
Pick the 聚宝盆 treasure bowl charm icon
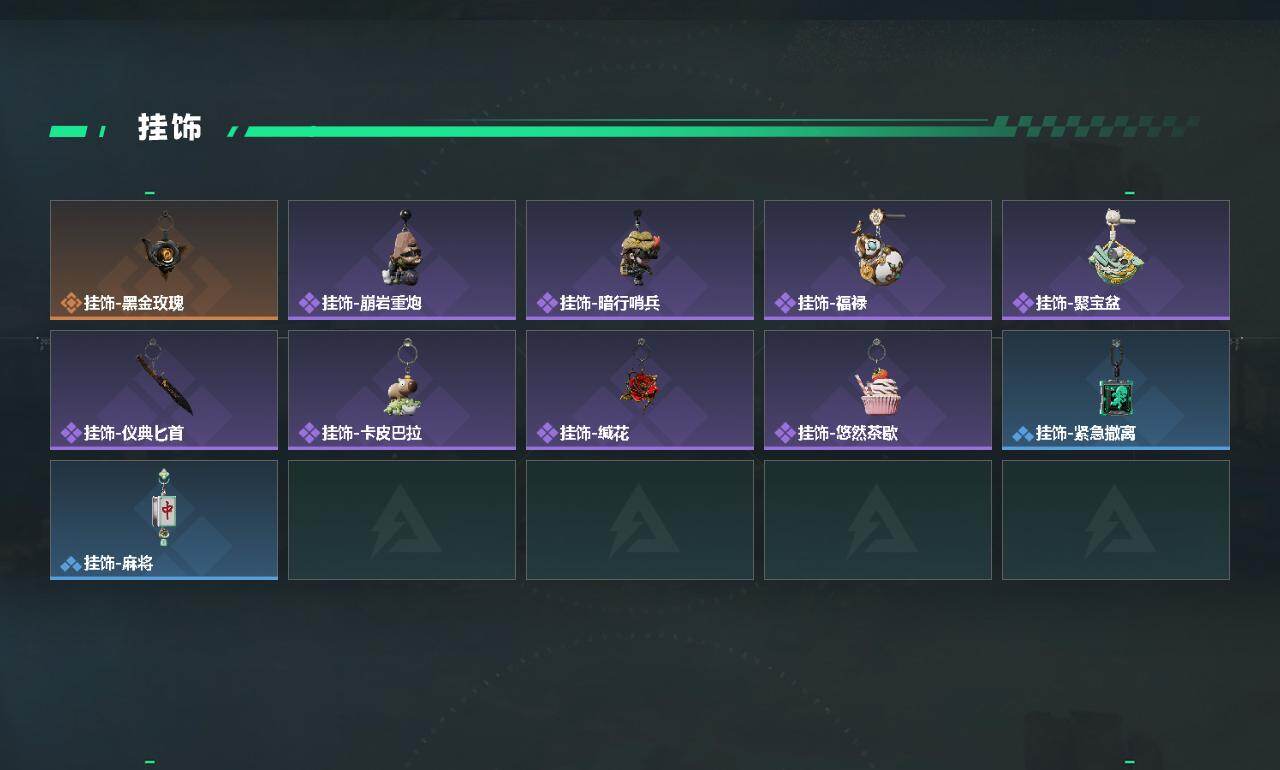[x=1115, y=246]
